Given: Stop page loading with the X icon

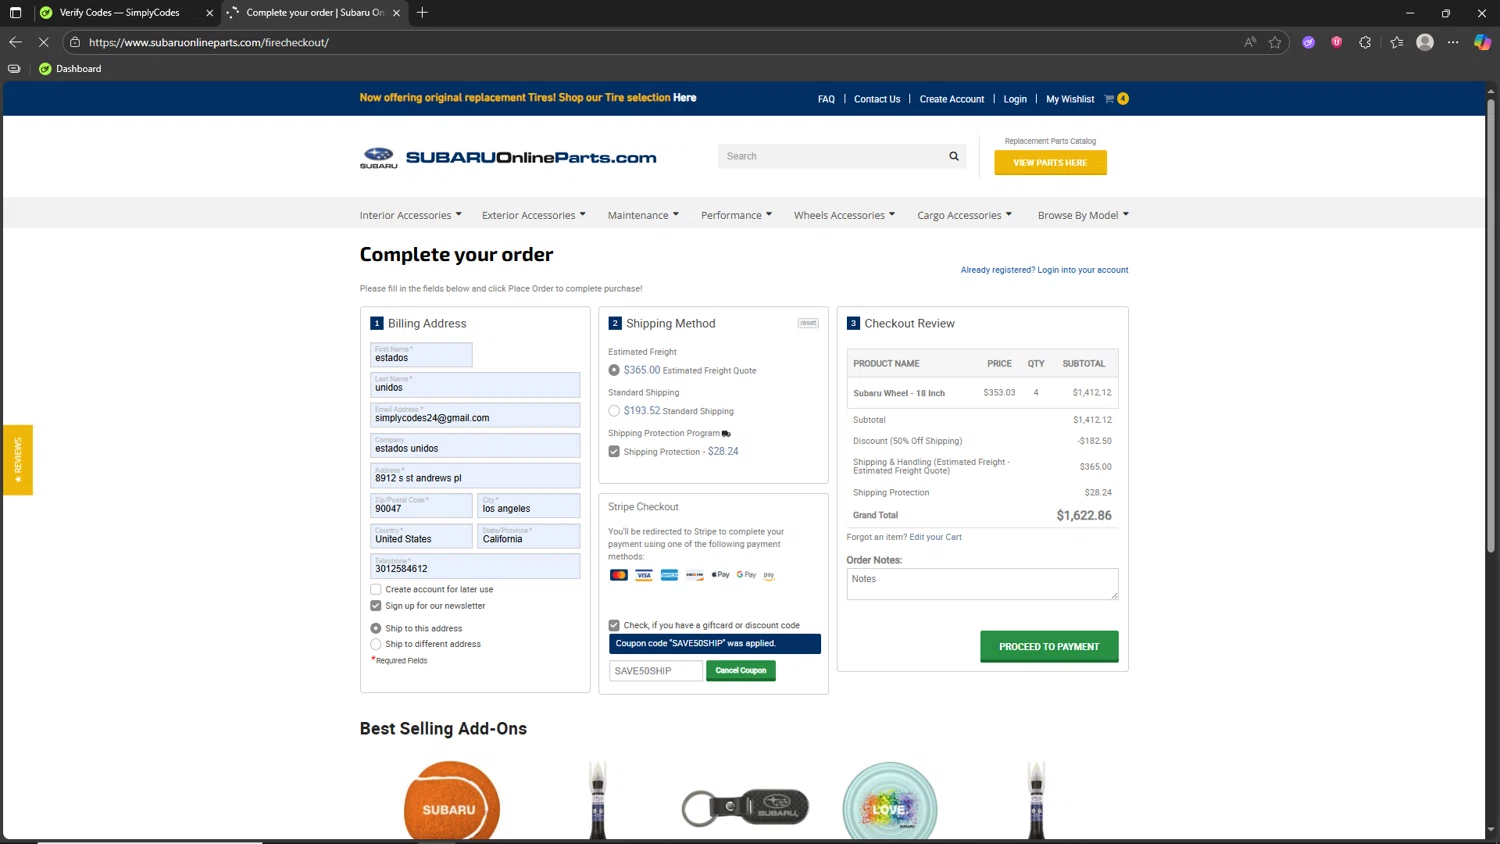Looking at the screenshot, I should click(x=43, y=42).
